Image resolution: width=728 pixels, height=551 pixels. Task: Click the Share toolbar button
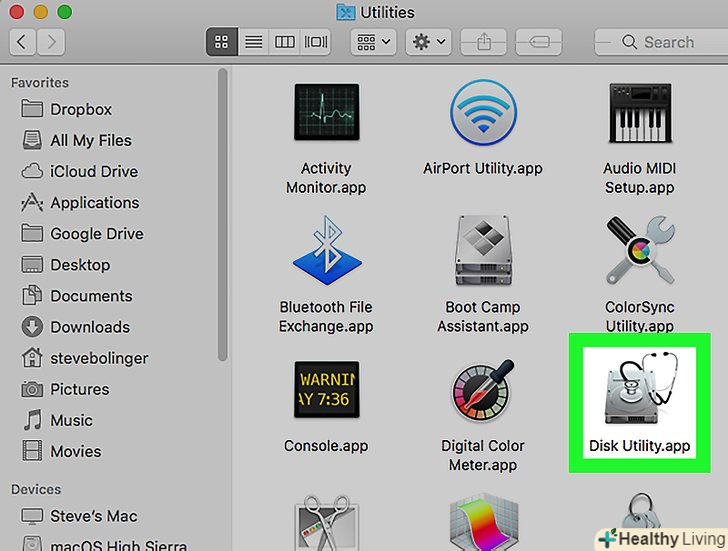point(486,42)
